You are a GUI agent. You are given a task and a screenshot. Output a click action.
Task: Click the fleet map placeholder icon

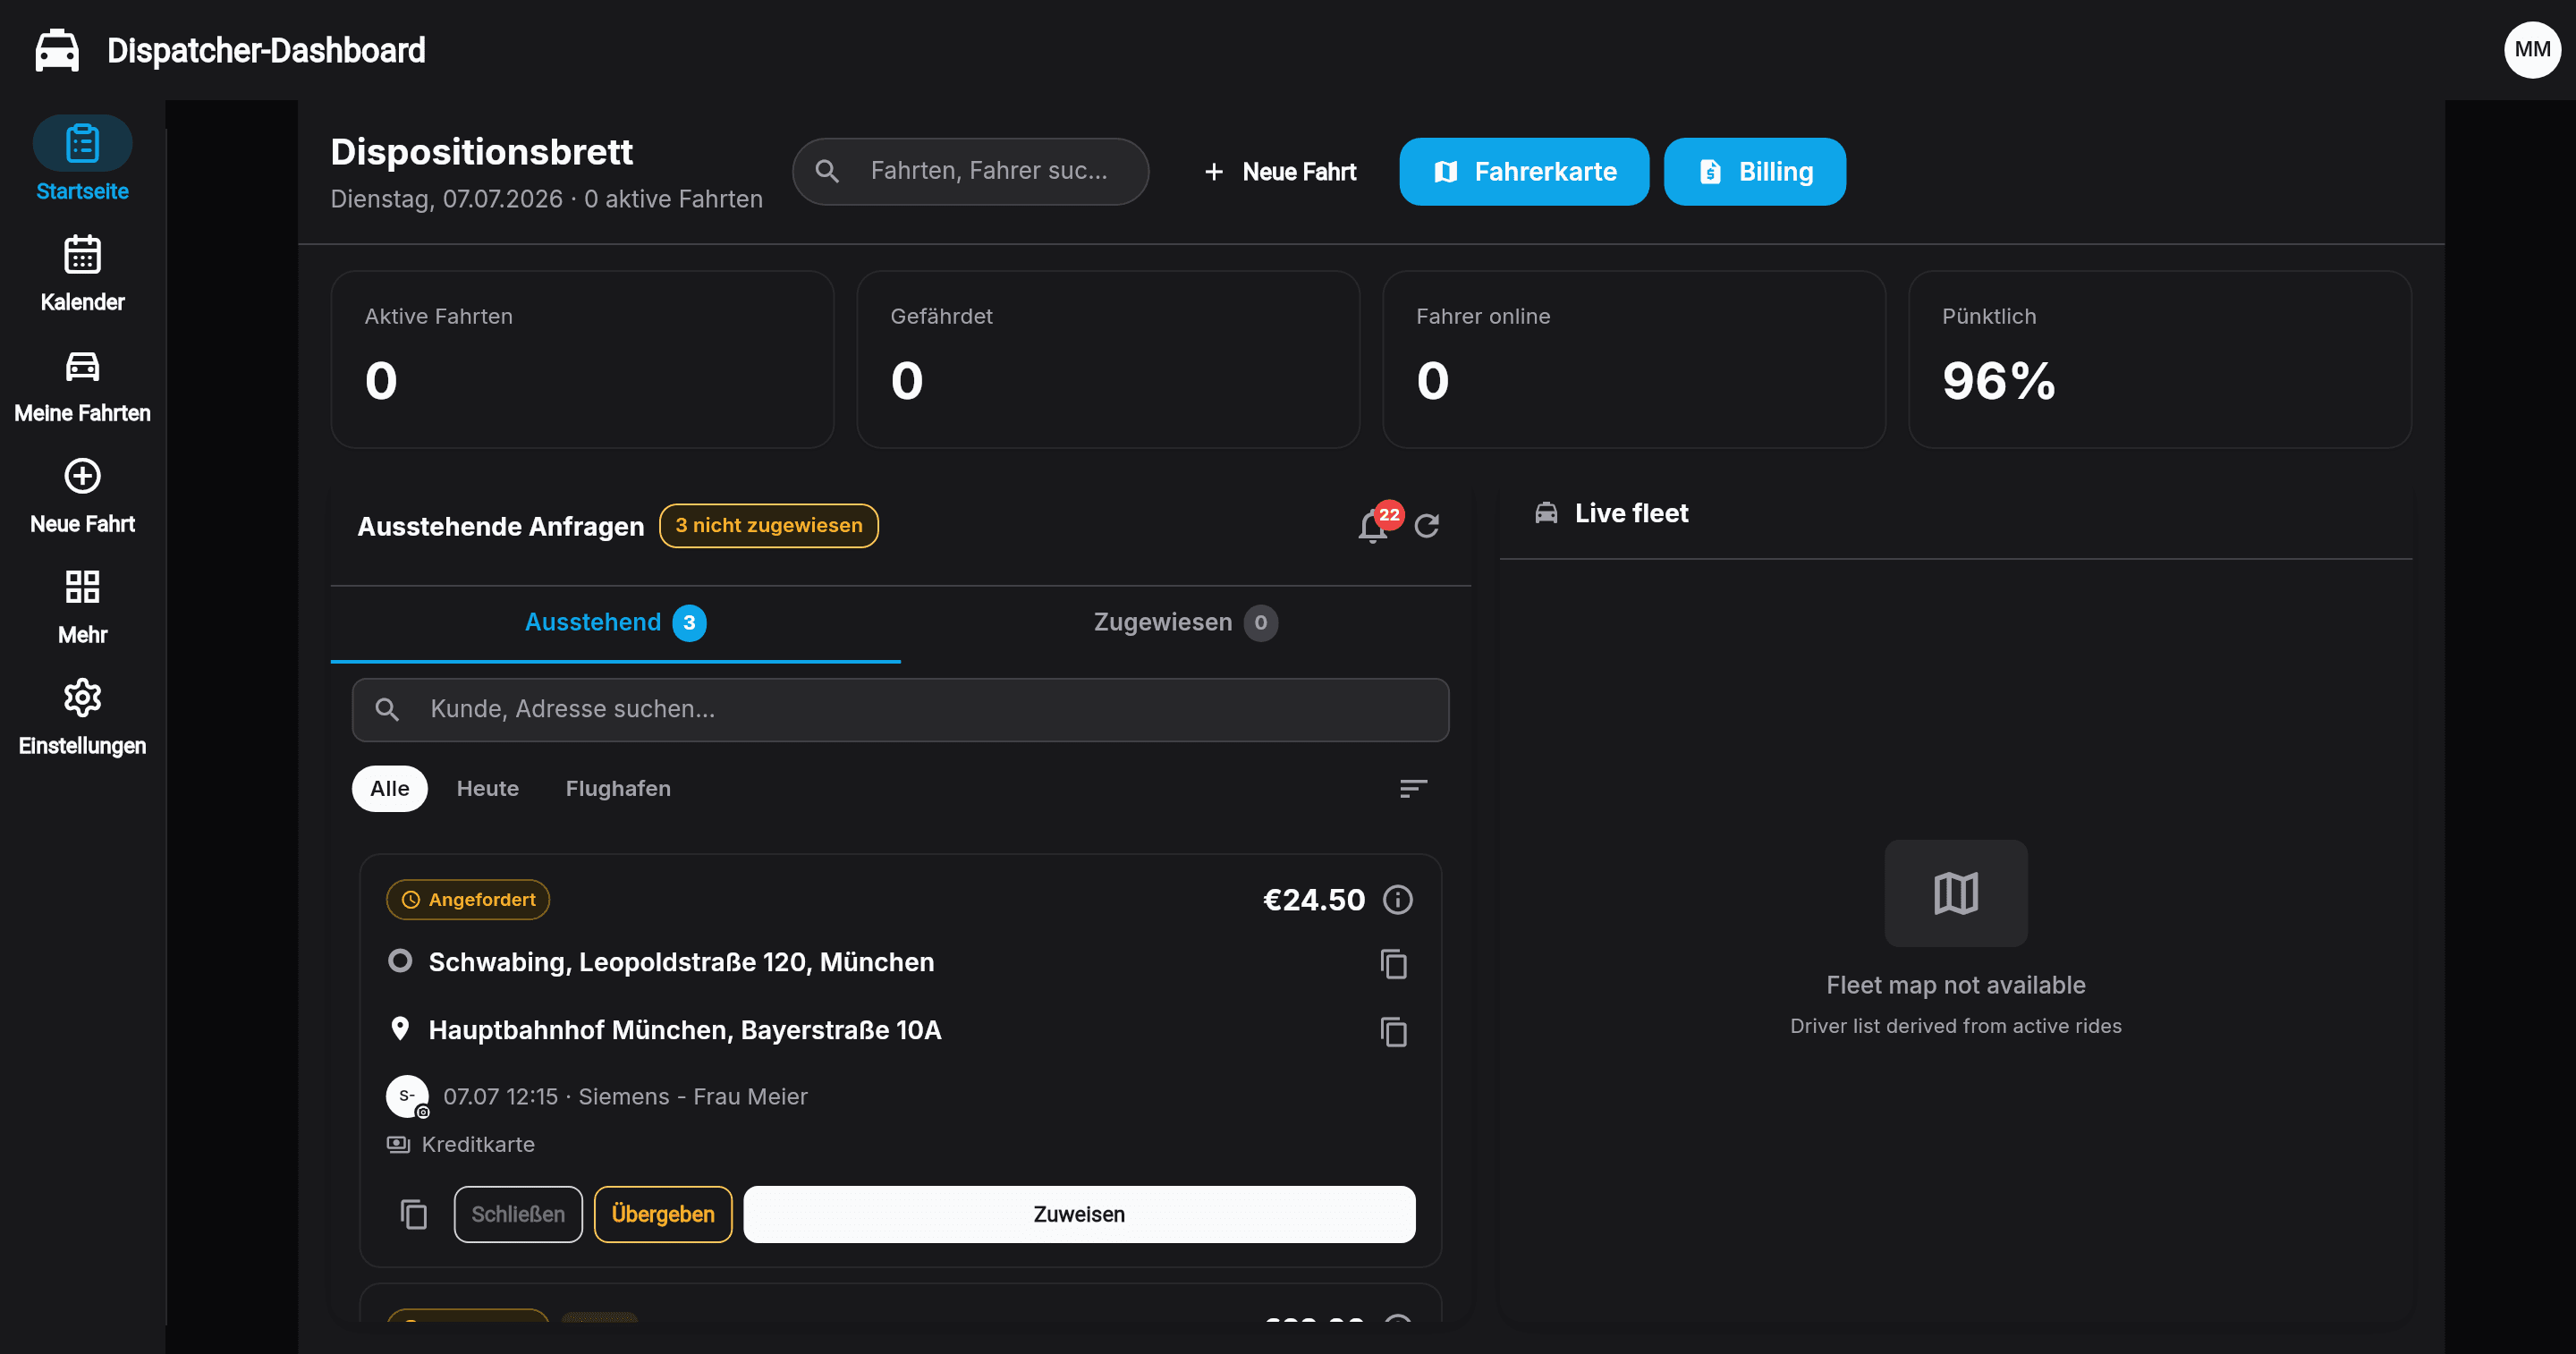coord(1956,893)
